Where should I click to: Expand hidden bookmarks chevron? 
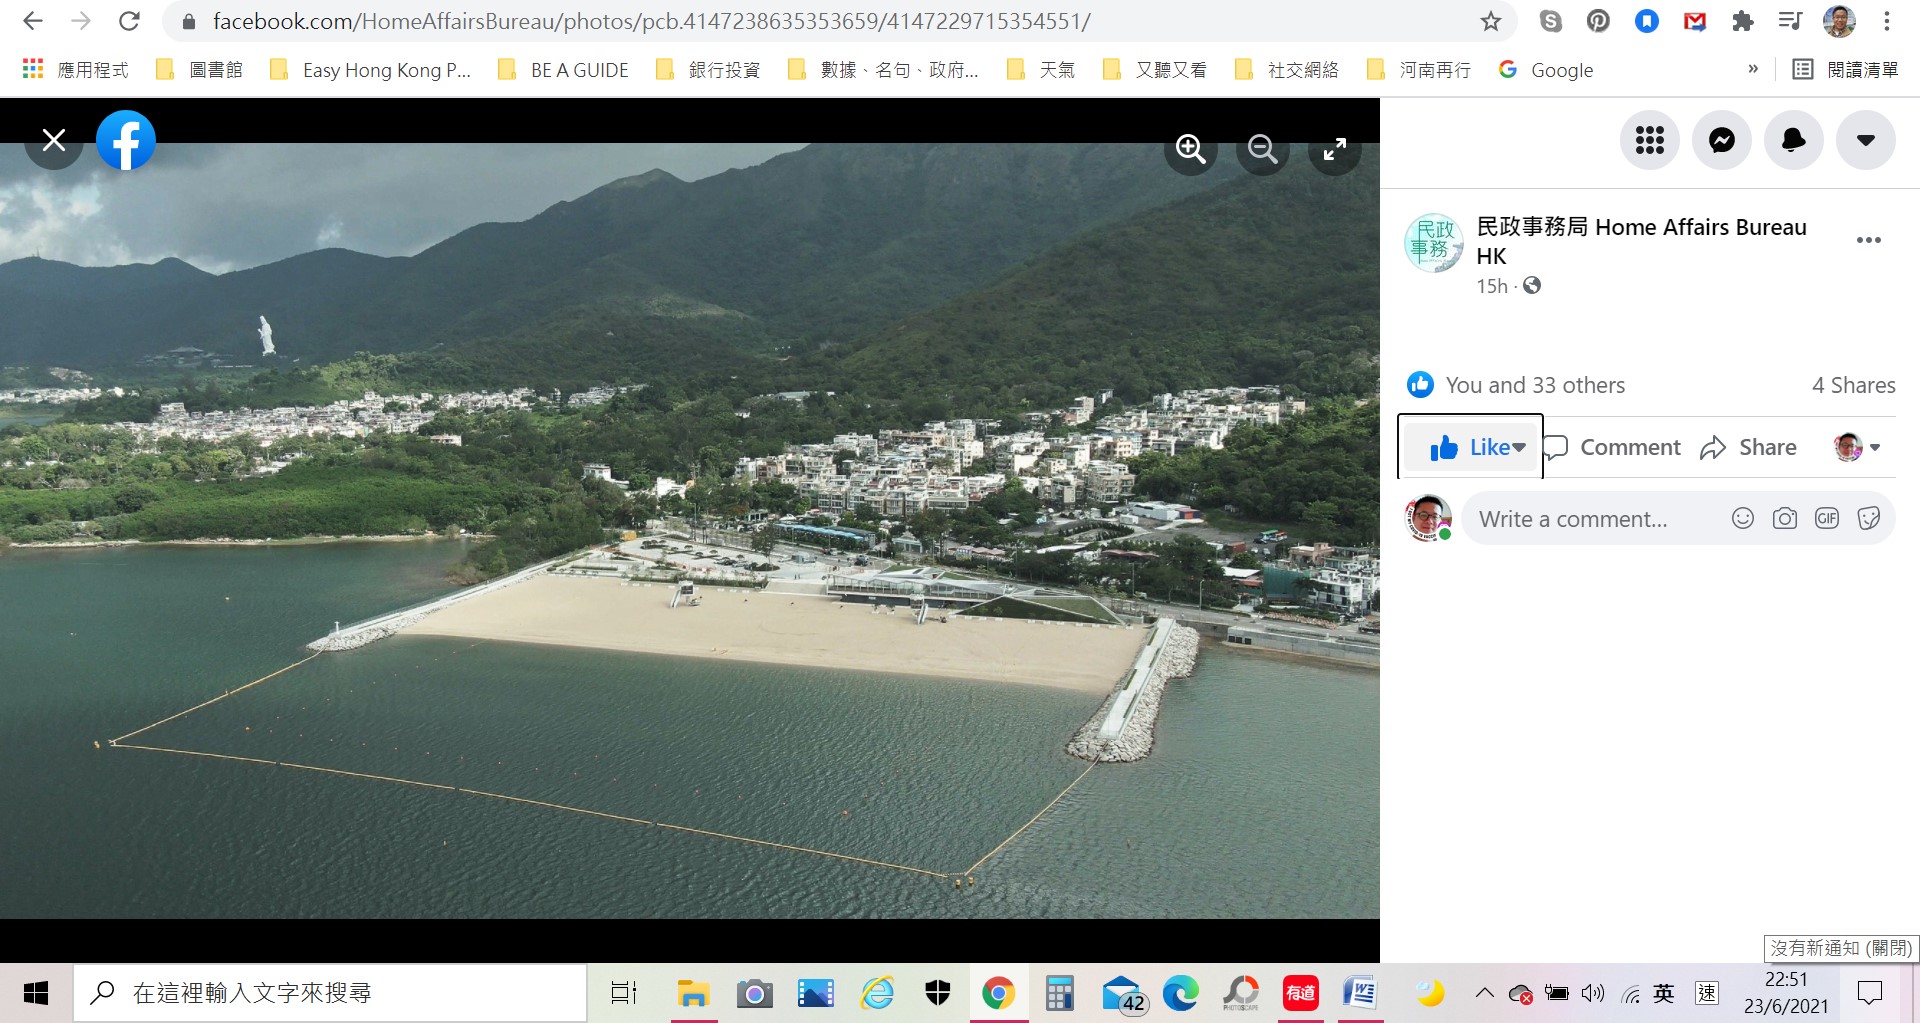pyautogui.click(x=1752, y=69)
